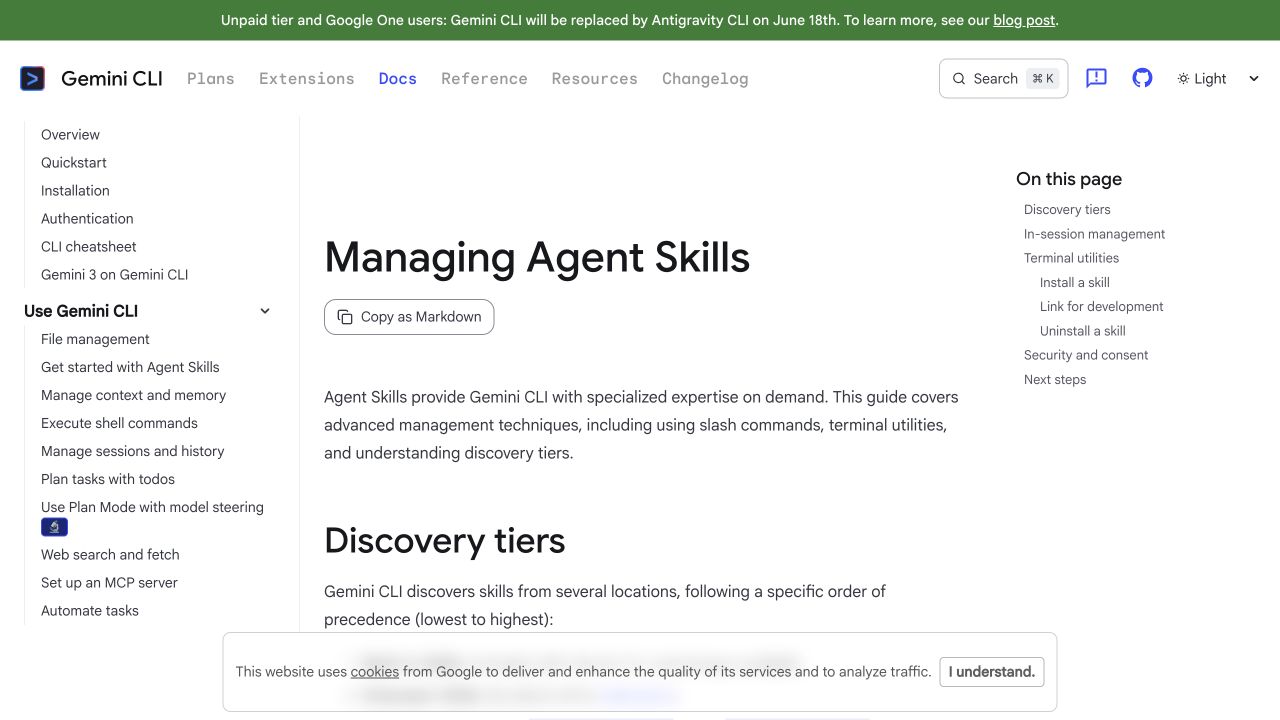Open Quickstart in the sidebar
This screenshot has height=720, width=1280.
(74, 163)
